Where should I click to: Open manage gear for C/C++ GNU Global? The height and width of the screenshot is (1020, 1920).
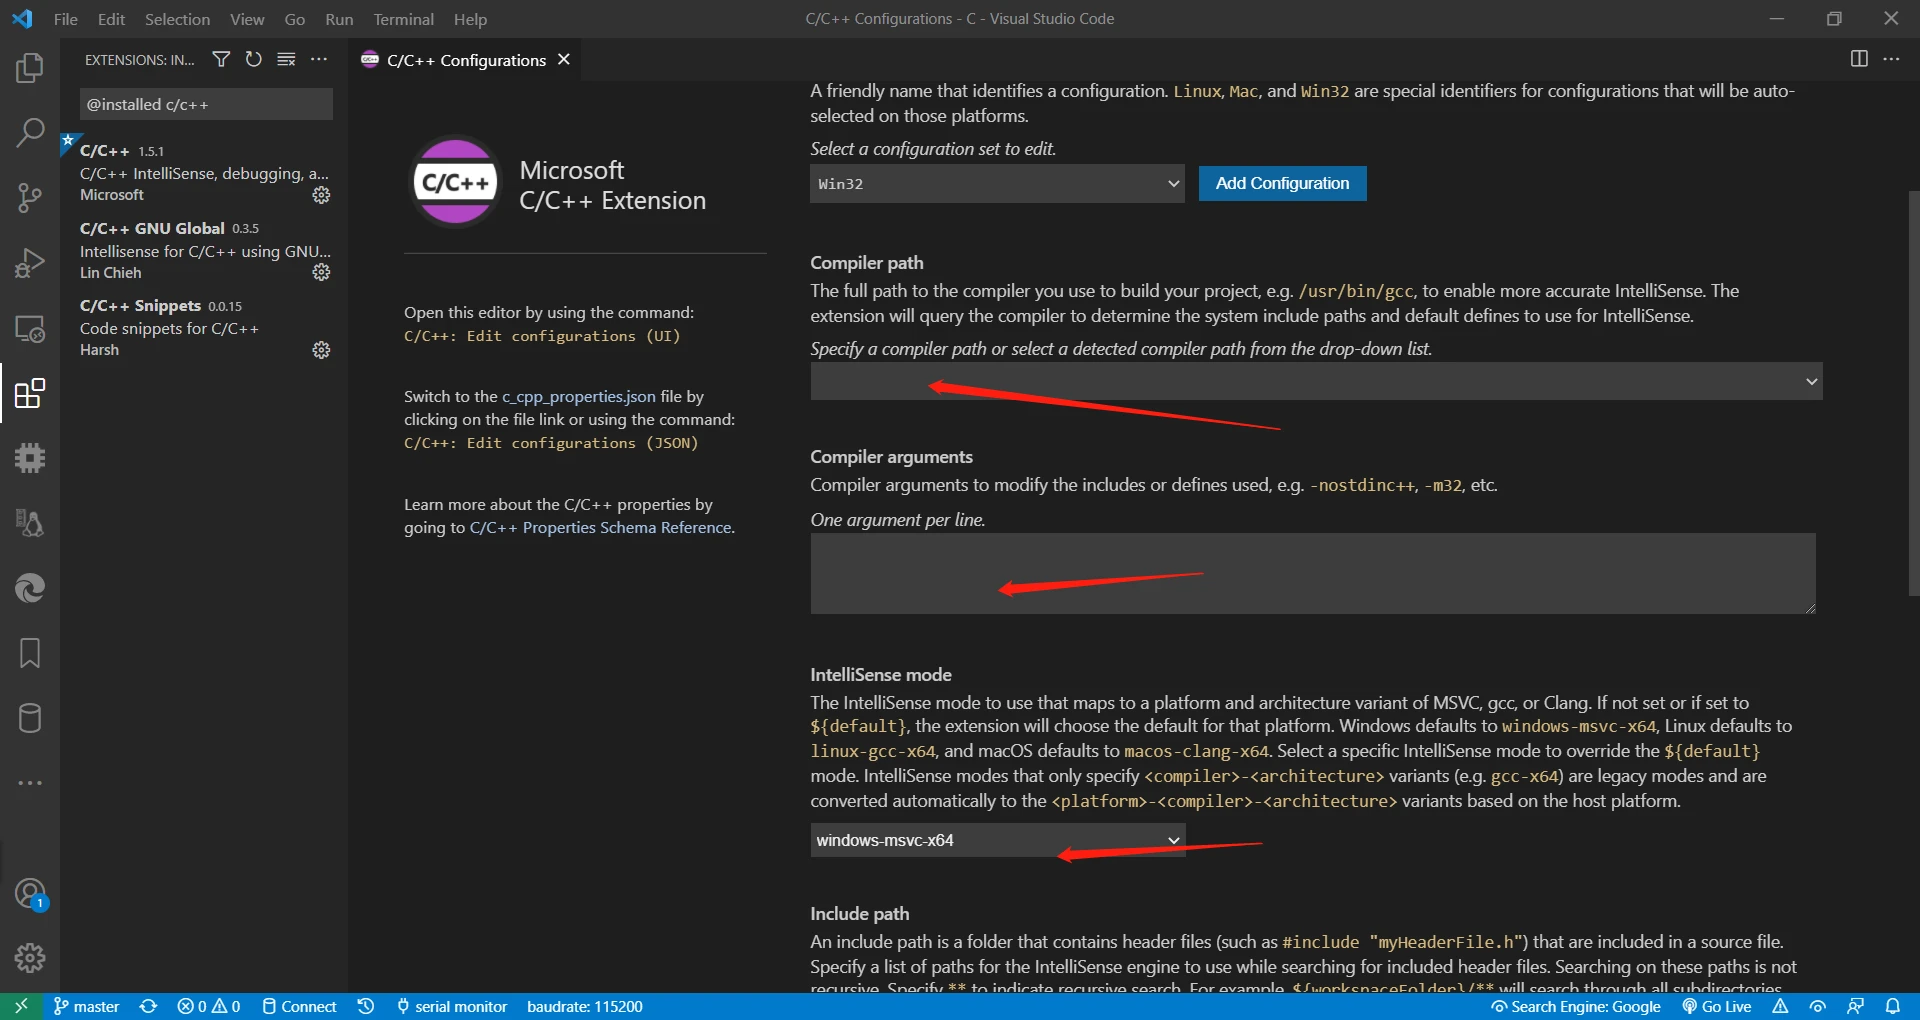point(321,272)
